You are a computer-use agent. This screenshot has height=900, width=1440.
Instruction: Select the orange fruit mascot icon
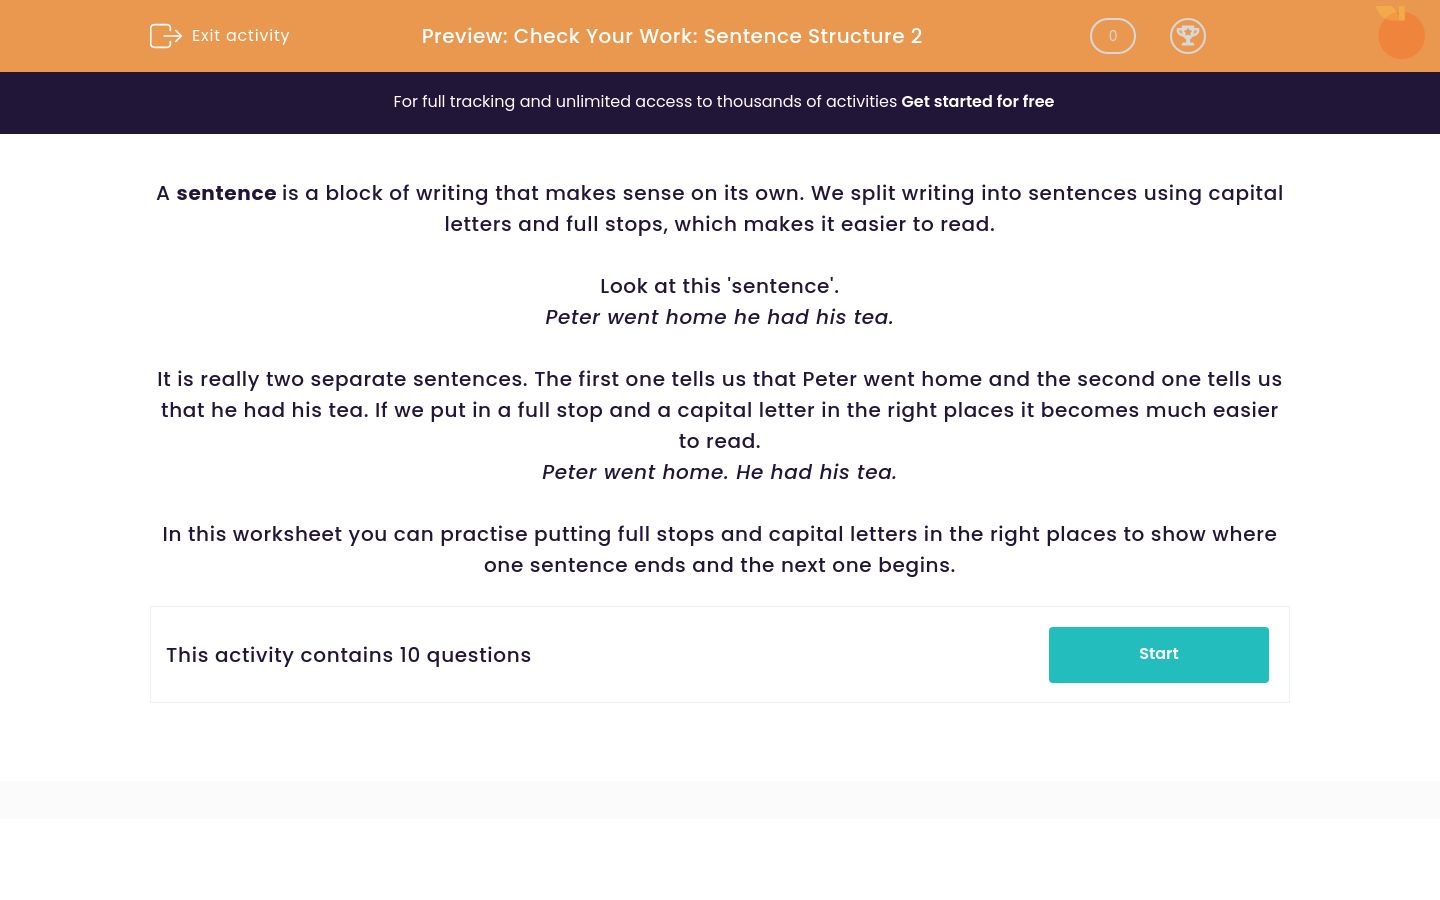1400,33
